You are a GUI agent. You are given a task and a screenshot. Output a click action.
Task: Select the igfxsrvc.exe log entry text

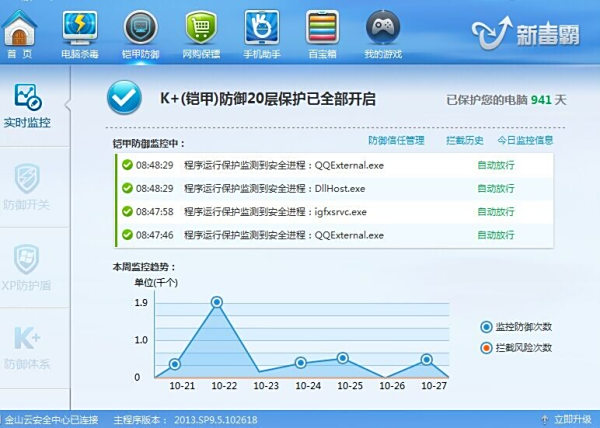click(x=275, y=212)
